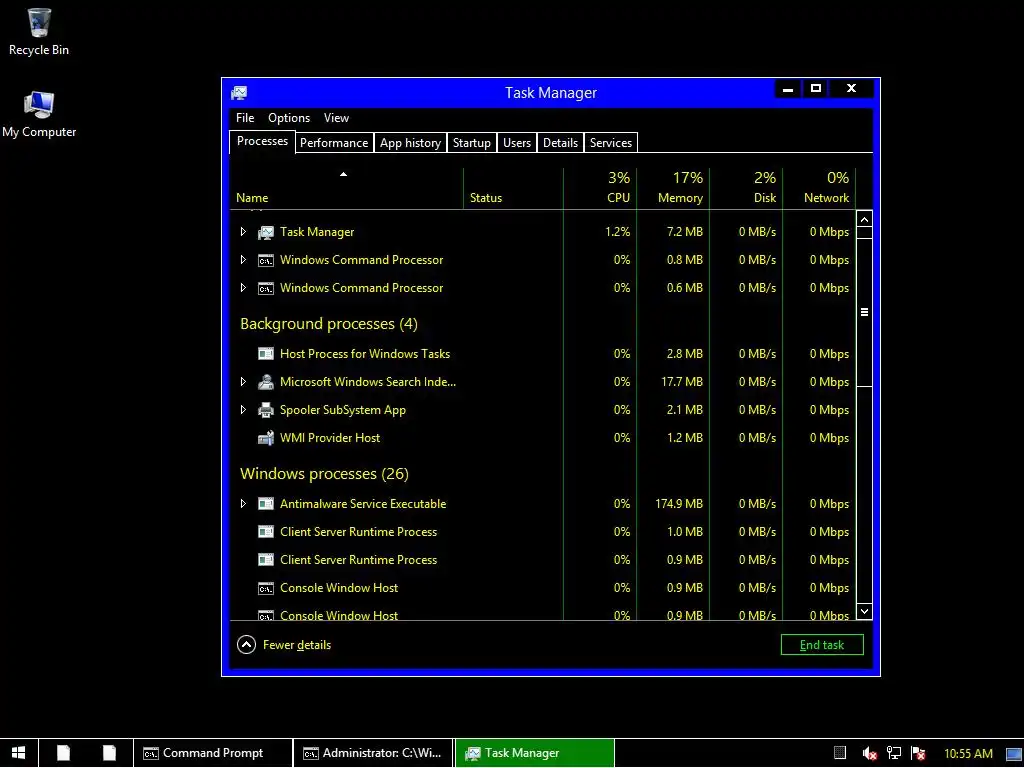Image resolution: width=1024 pixels, height=768 pixels.
Task: Click the Task Manager title bar icon
Action: [x=239, y=93]
